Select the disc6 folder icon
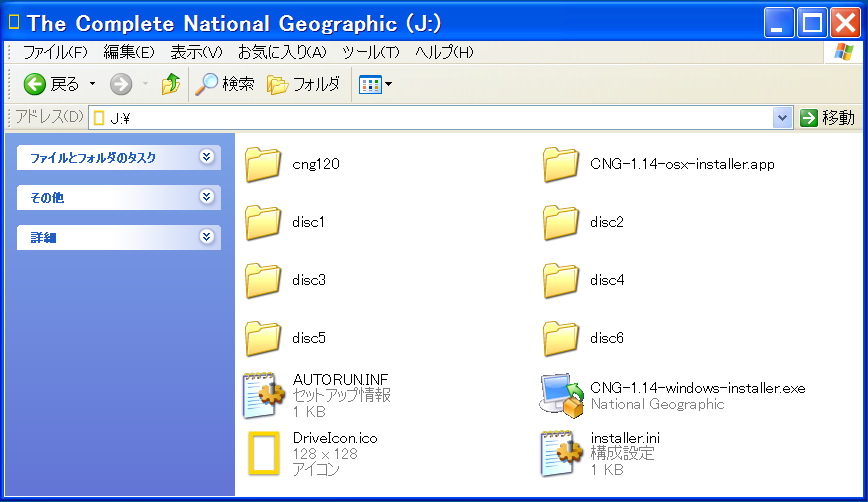The width and height of the screenshot is (868, 502). (561, 338)
